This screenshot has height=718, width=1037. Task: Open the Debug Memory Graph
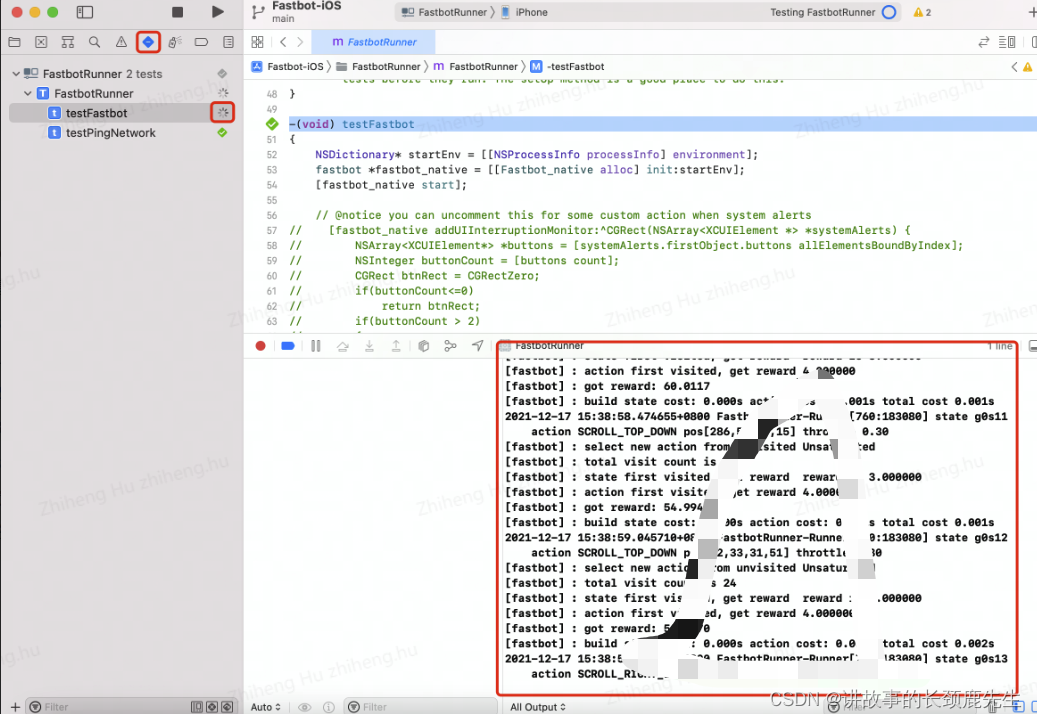point(450,346)
